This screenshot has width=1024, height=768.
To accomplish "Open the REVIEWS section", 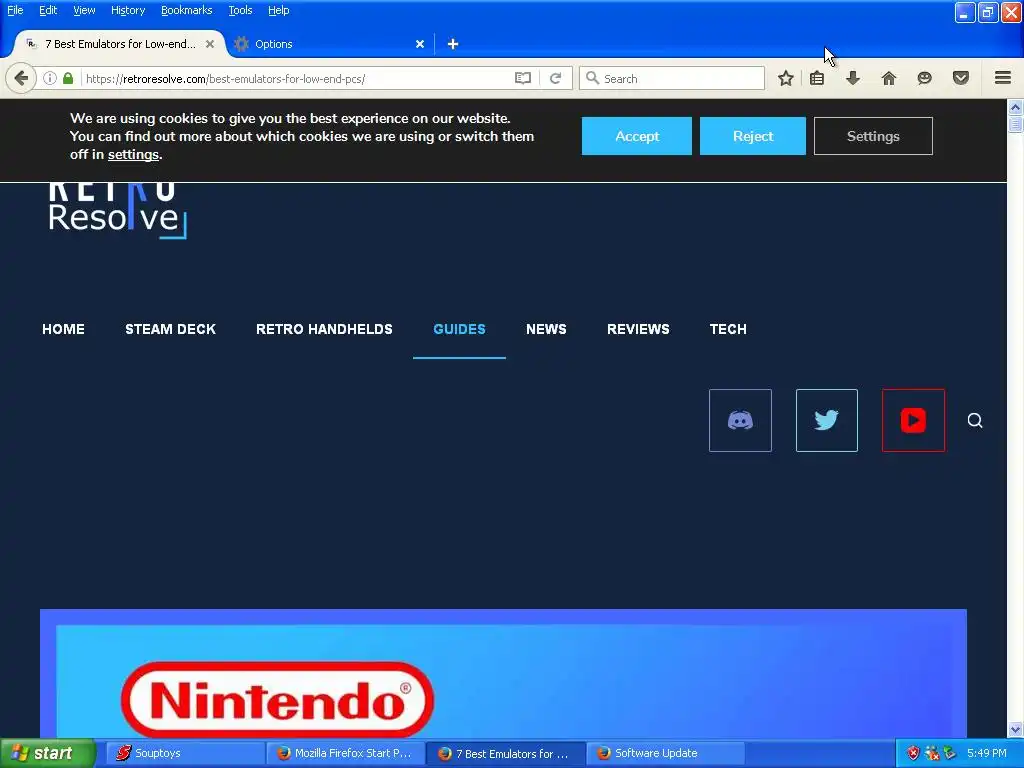I will pos(638,329).
